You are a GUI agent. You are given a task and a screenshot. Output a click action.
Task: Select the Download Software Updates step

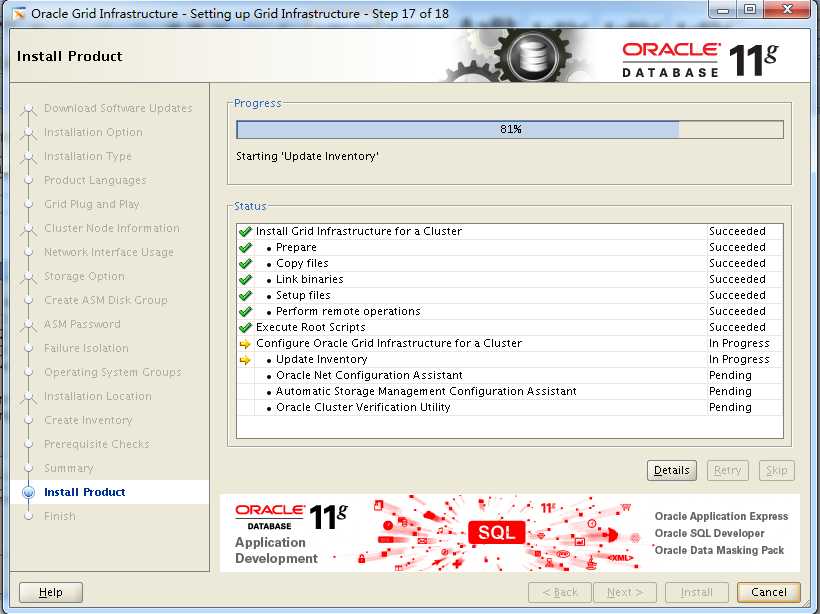click(x=118, y=108)
